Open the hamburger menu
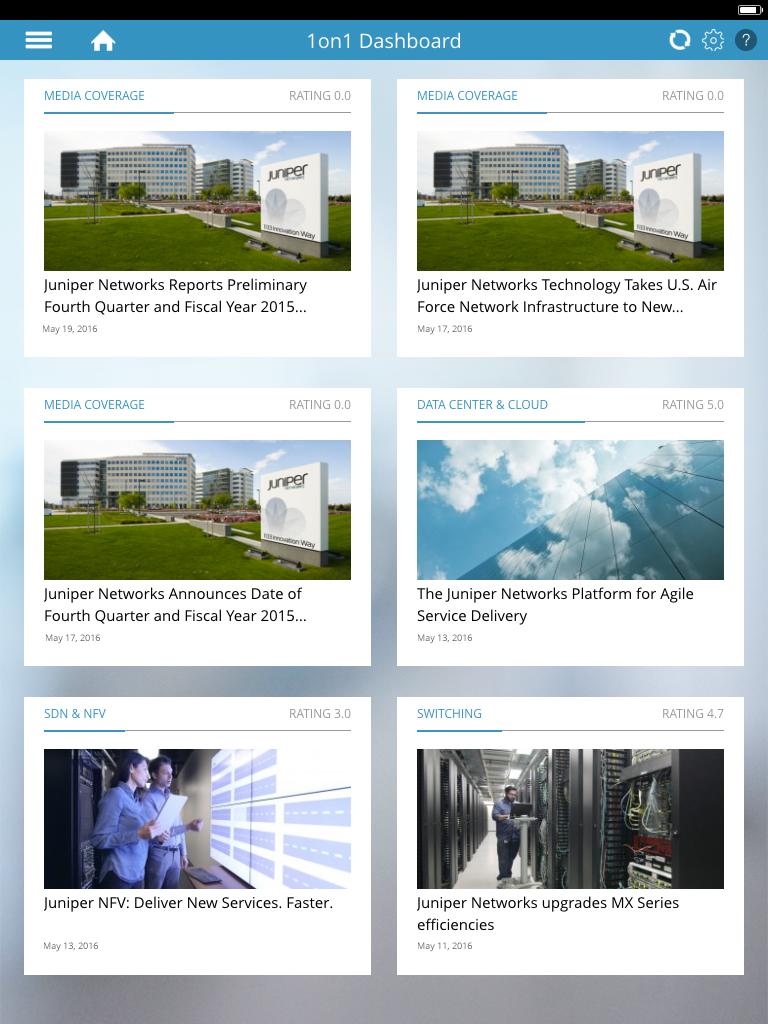 click(39, 40)
